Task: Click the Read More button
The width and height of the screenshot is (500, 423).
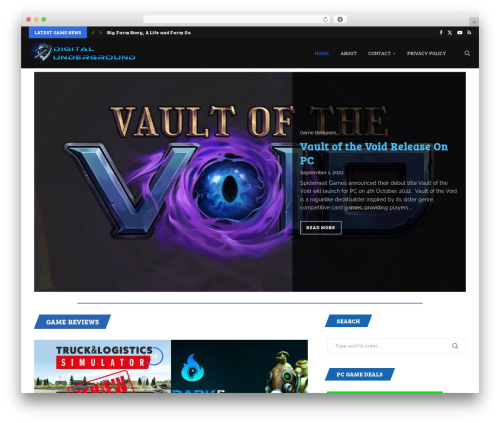Action: (321, 228)
